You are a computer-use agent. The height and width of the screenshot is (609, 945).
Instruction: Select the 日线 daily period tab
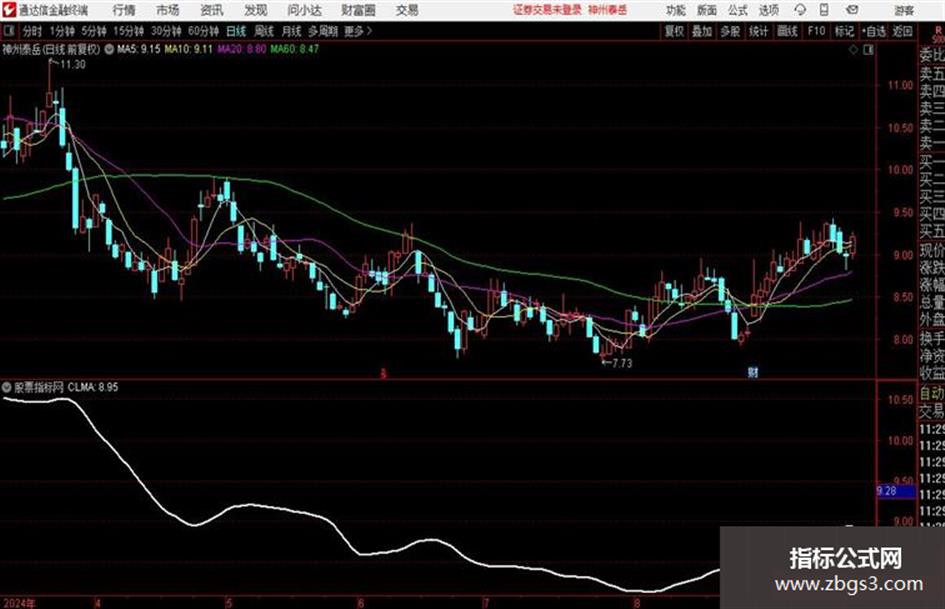pyautogui.click(x=236, y=31)
